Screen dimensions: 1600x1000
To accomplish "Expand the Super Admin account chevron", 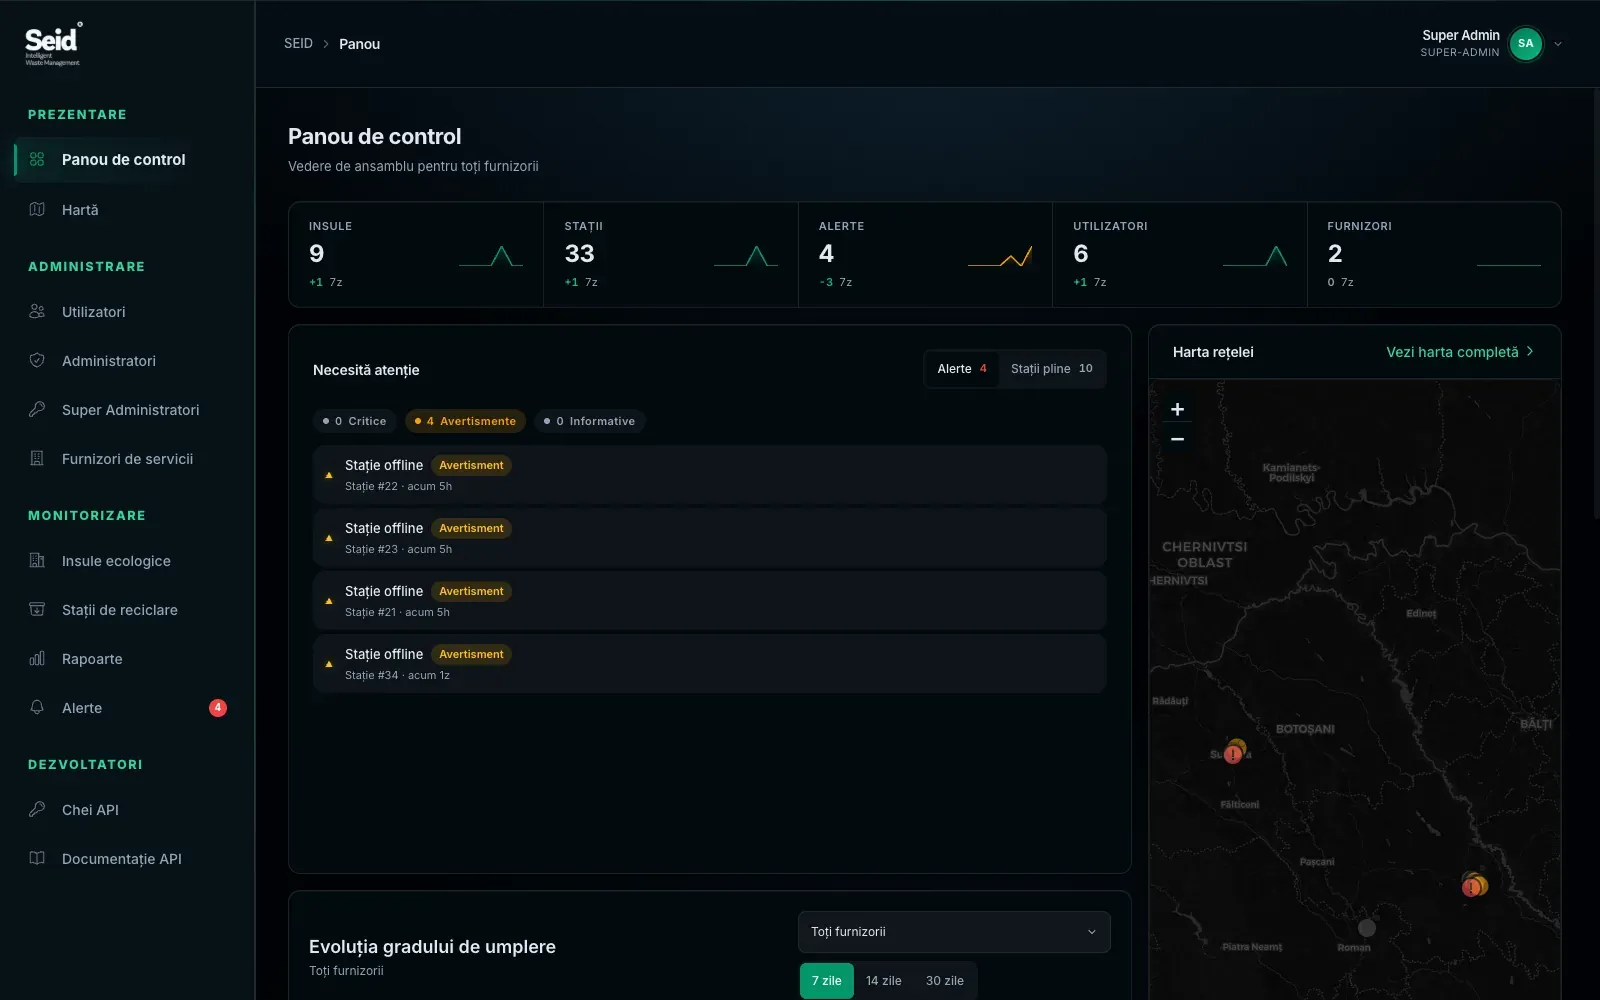I will pyautogui.click(x=1558, y=44).
